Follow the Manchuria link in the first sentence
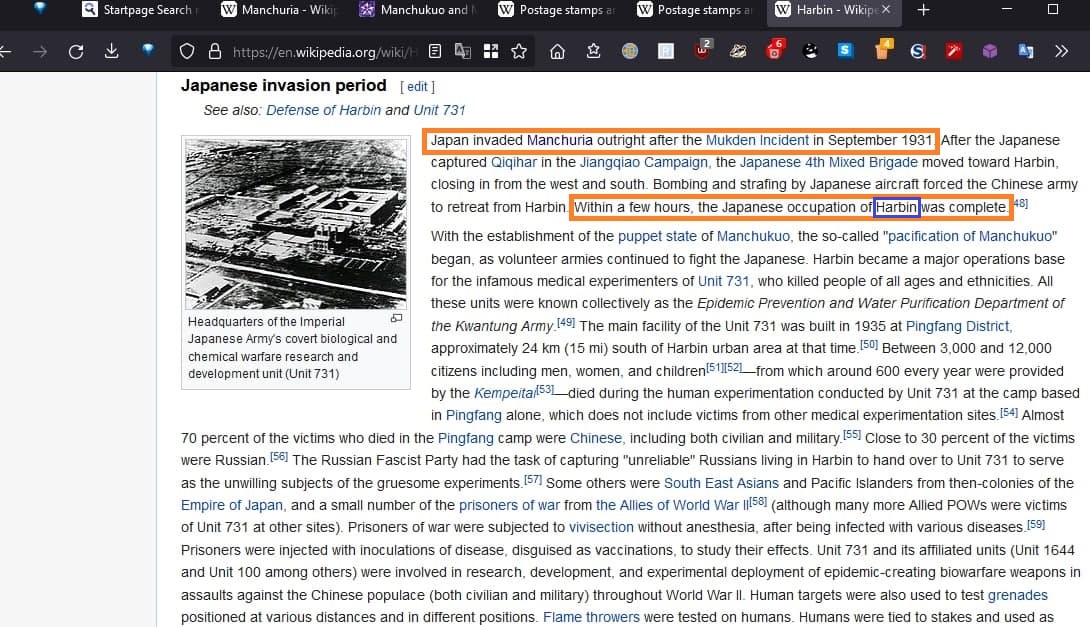 (x=560, y=140)
